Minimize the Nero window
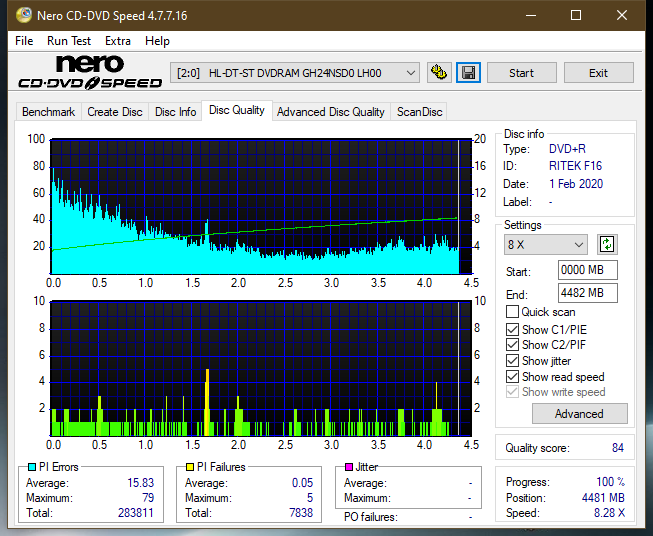653x536 pixels. pos(531,15)
